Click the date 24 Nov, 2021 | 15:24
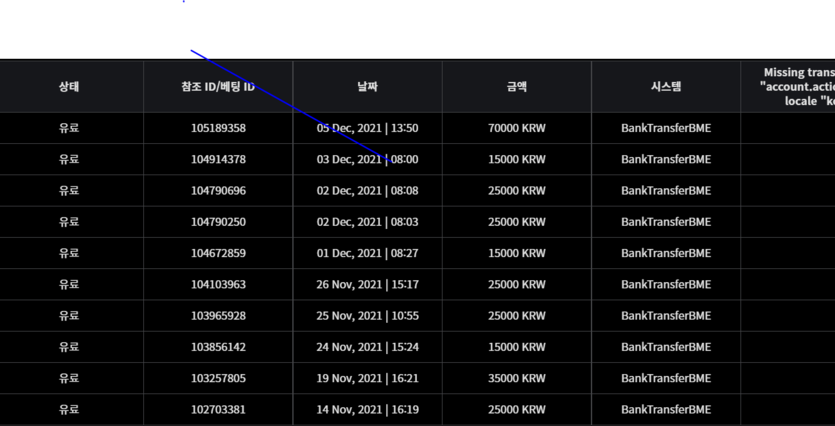Screen dimensions: 835x426 tap(367, 347)
